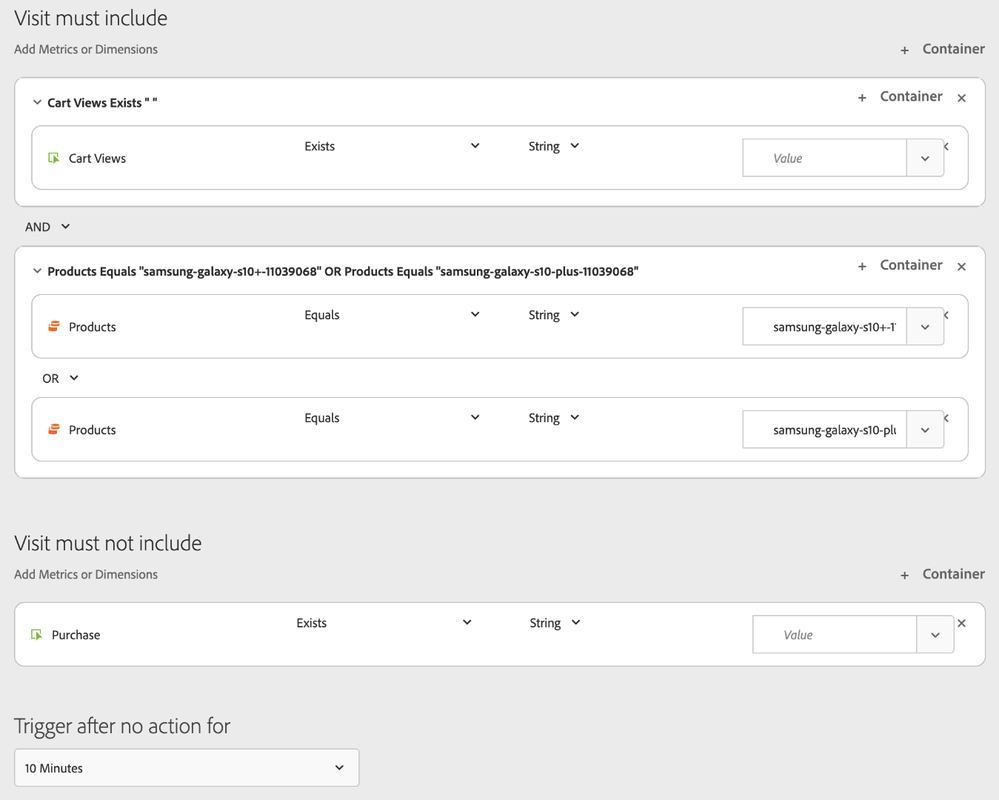The image size is (999, 800).
Task: Click the samsung-galaxy-s10-plus value field
Action: 824,430
